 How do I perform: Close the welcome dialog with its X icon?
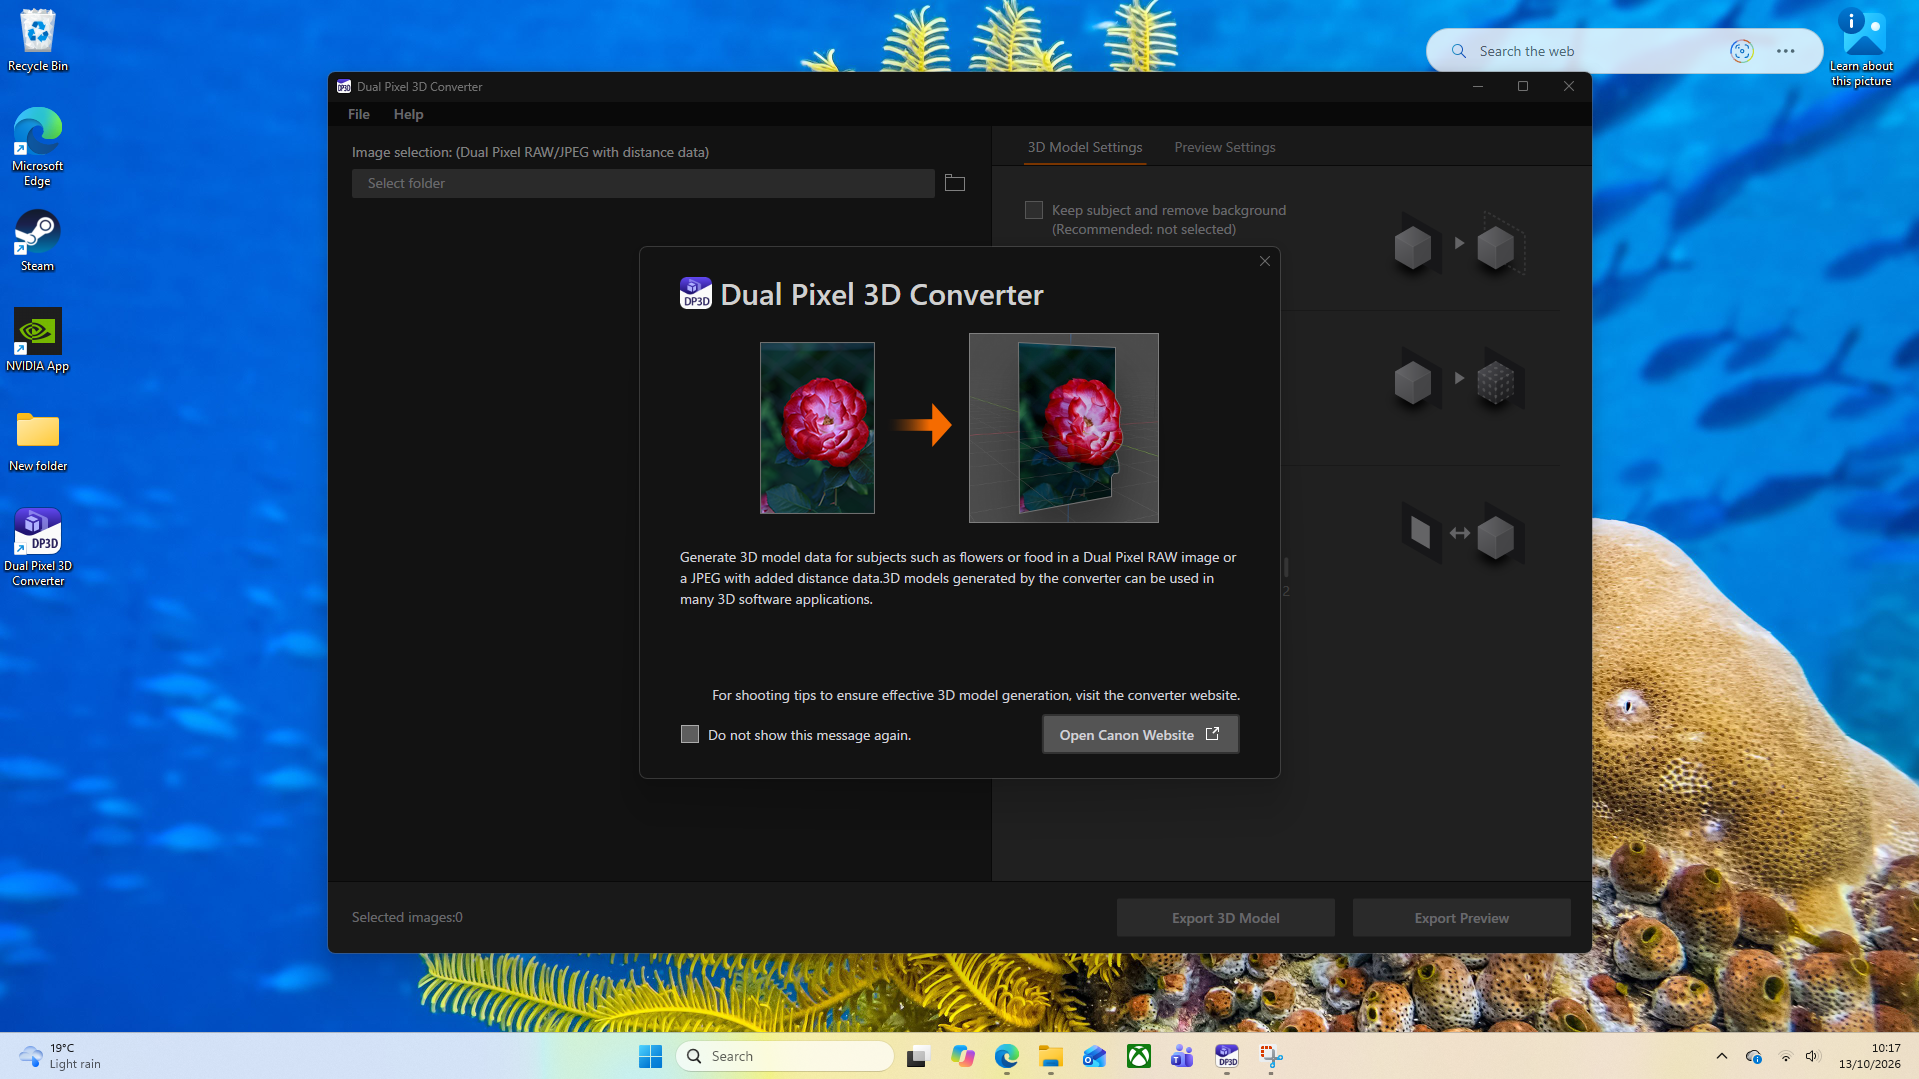tap(1265, 261)
